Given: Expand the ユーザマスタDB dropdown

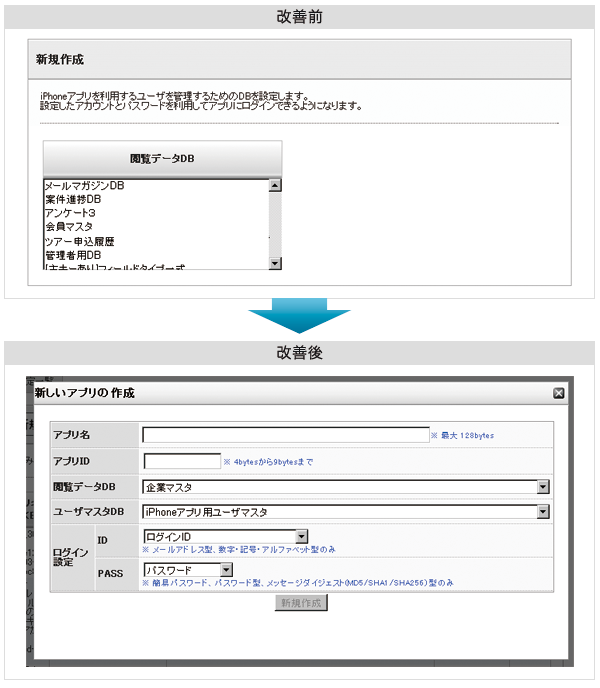Looking at the screenshot, I should point(346,512).
